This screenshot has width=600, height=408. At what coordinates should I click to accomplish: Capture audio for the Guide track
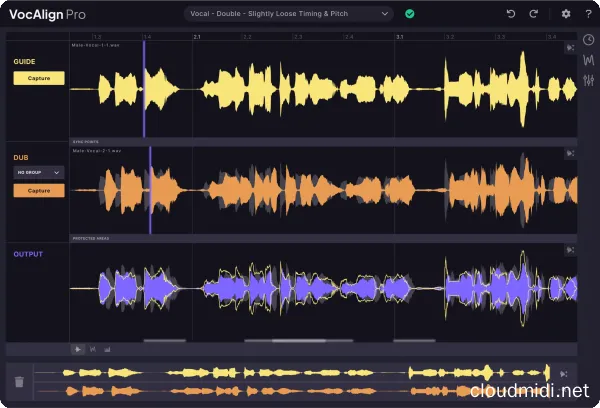pyautogui.click(x=39, y=78)
